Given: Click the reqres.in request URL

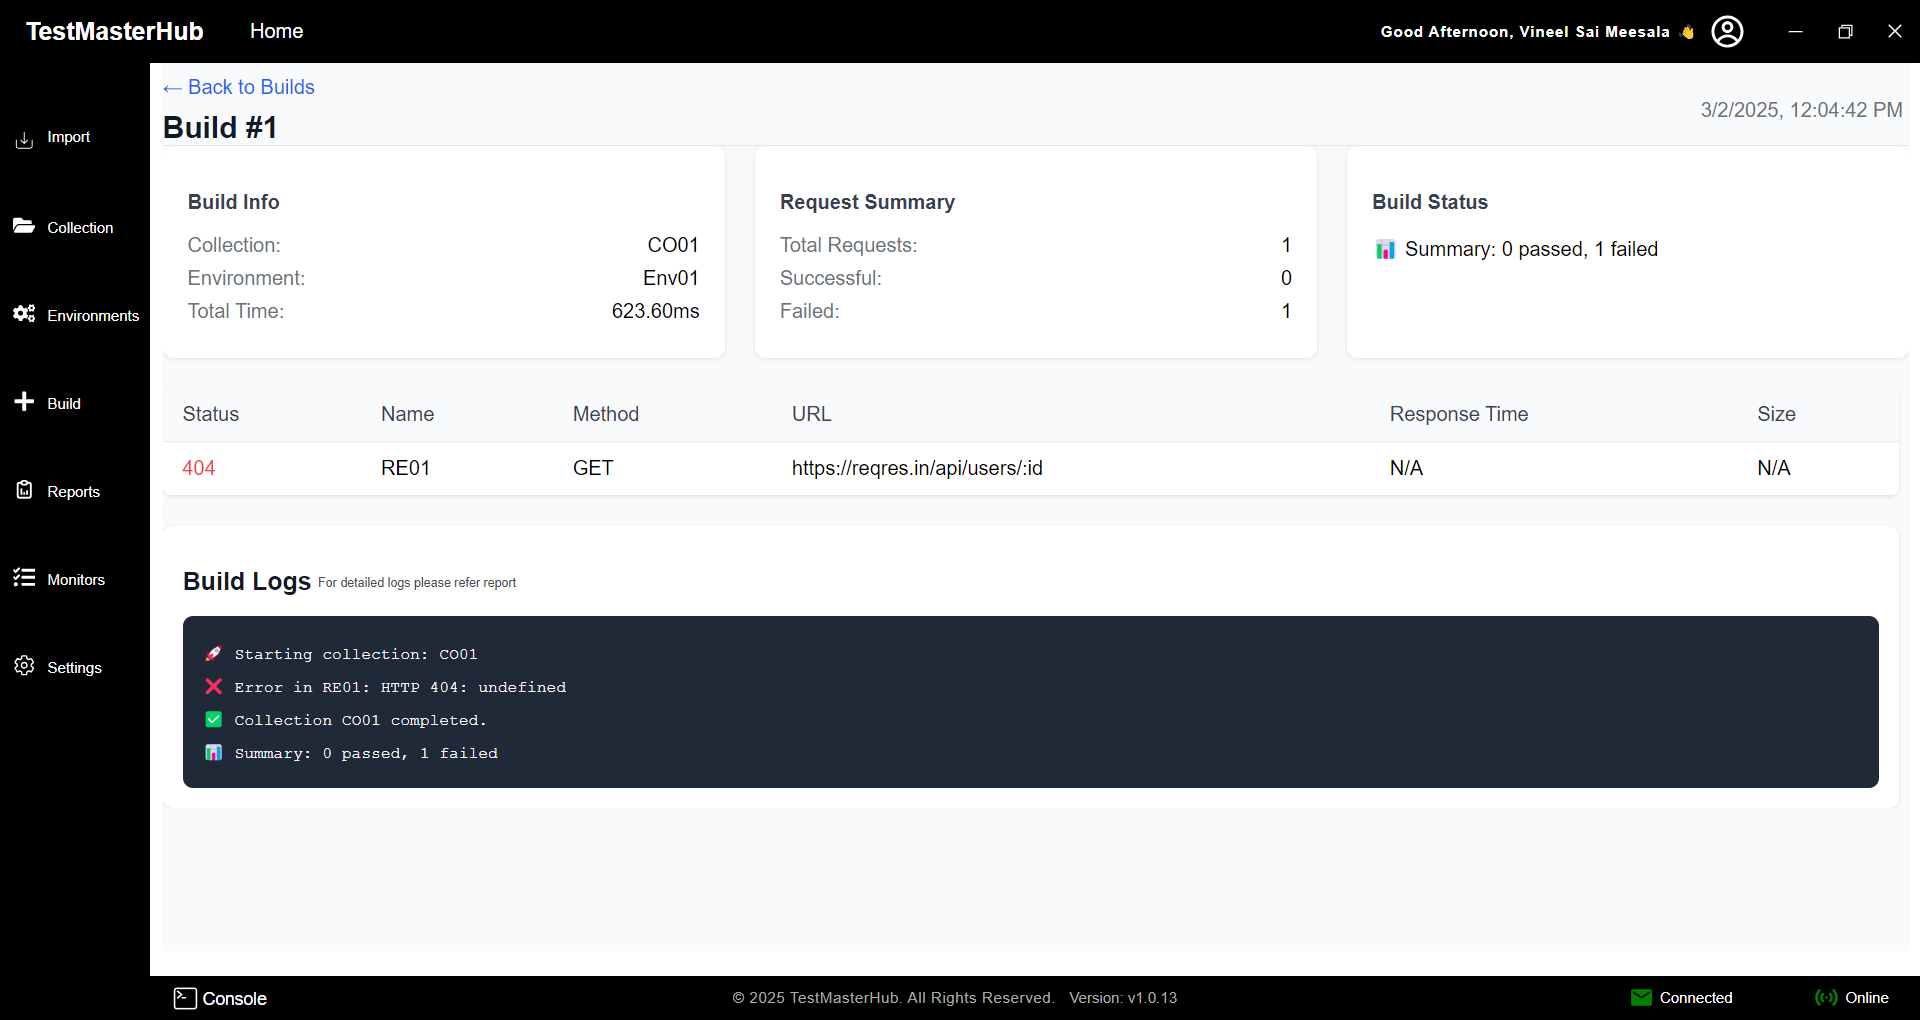Looking at the screenshot, I should (917, 468).
